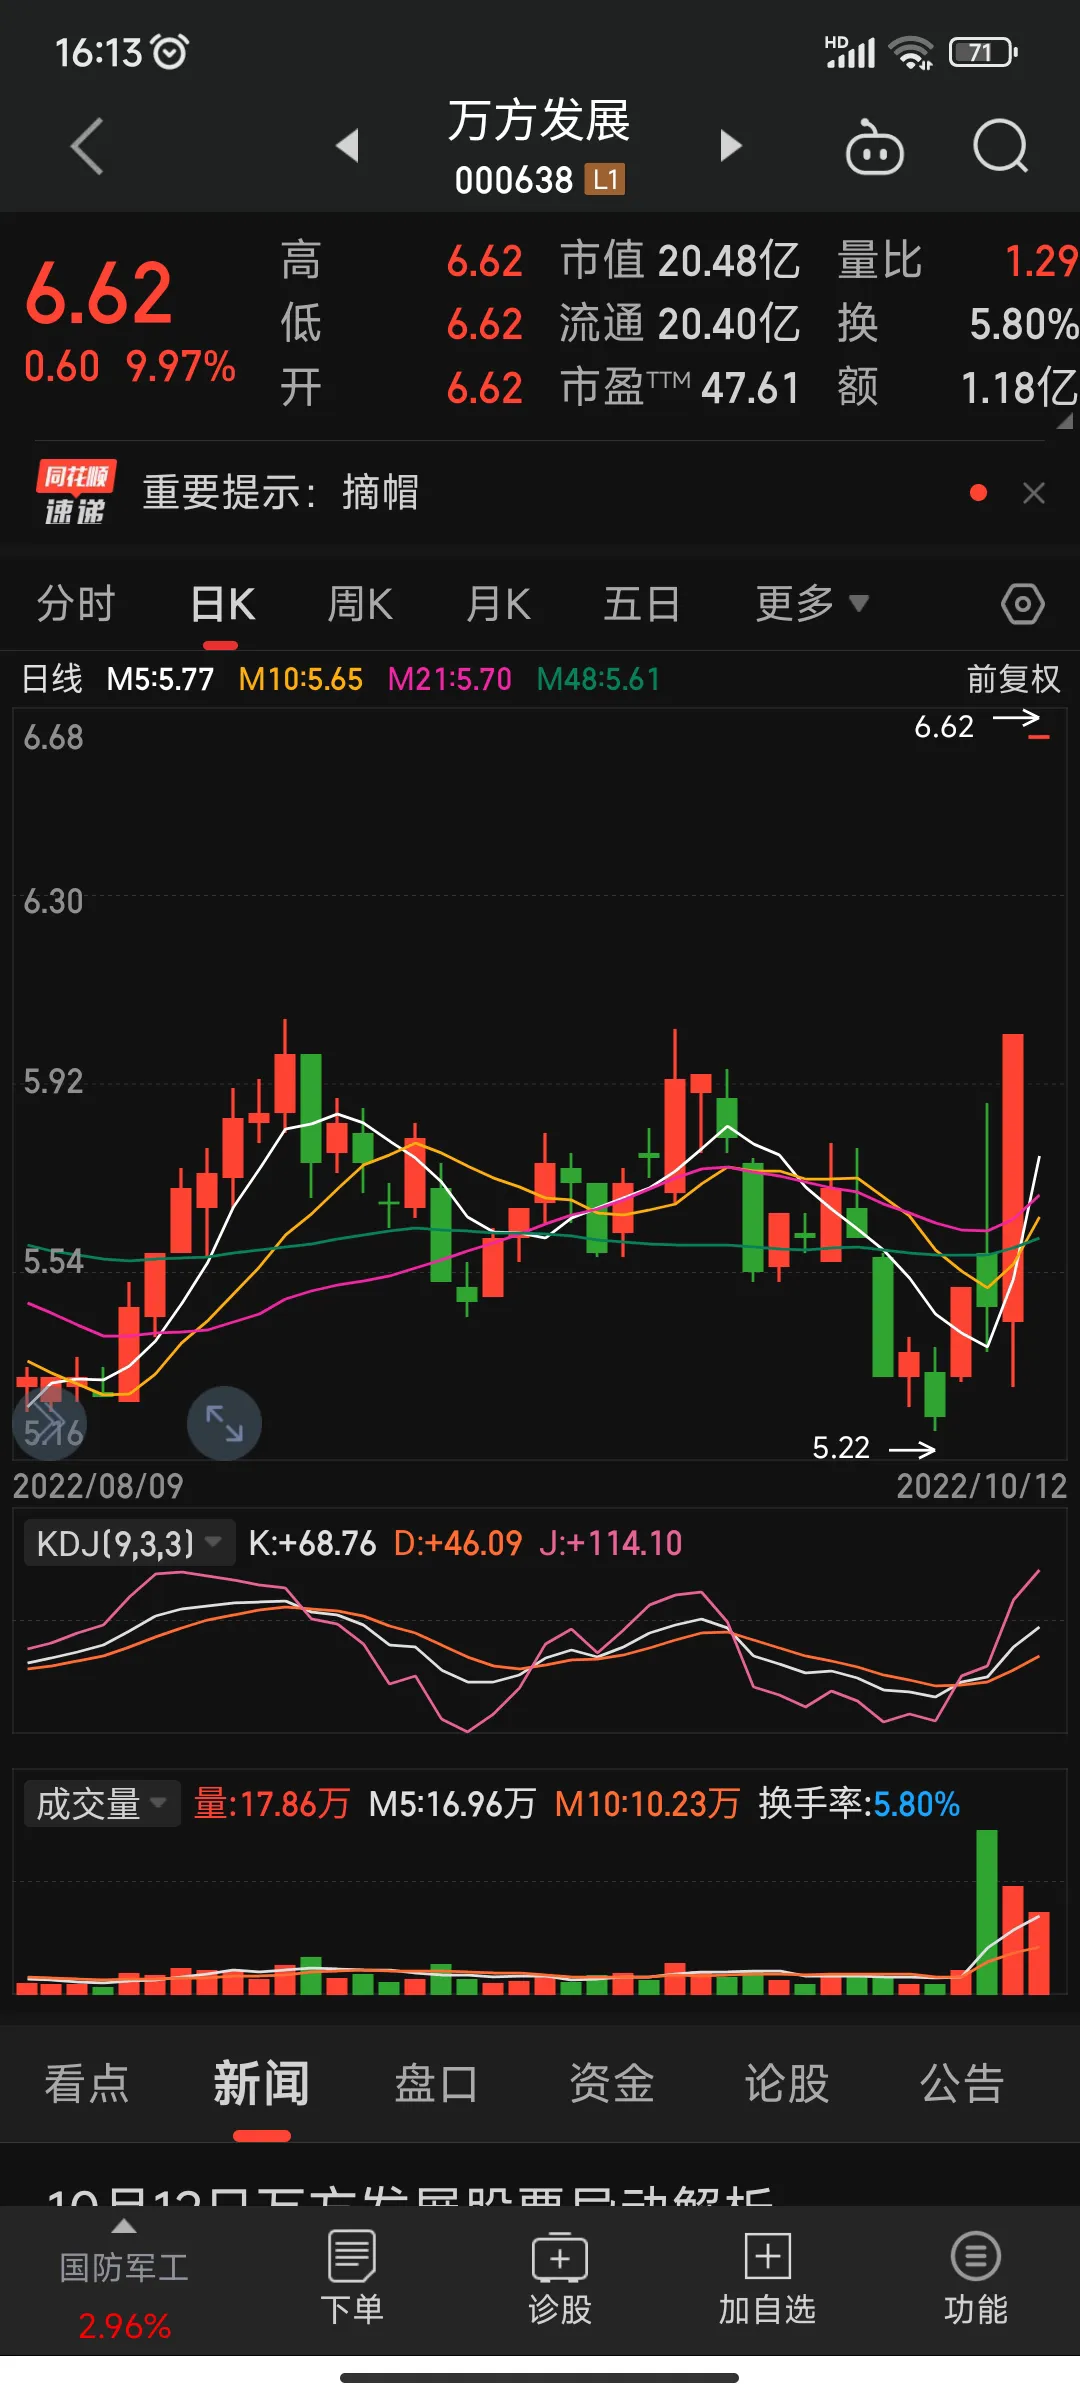The height and width of the screenshot is (2400, 1080).
Task: Open 成交量 indicator dropdown
Action: (101, 1804)
